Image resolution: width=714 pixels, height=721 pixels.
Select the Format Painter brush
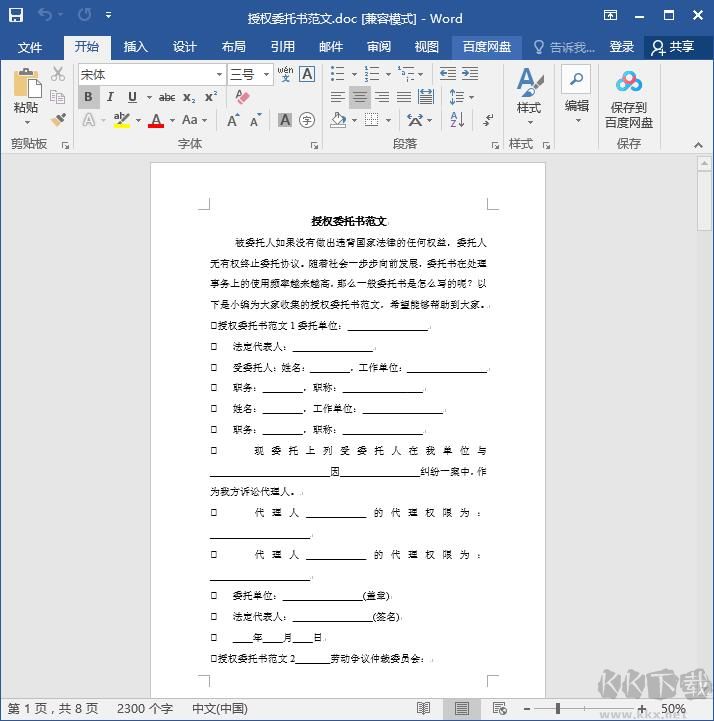coord(58,120)
